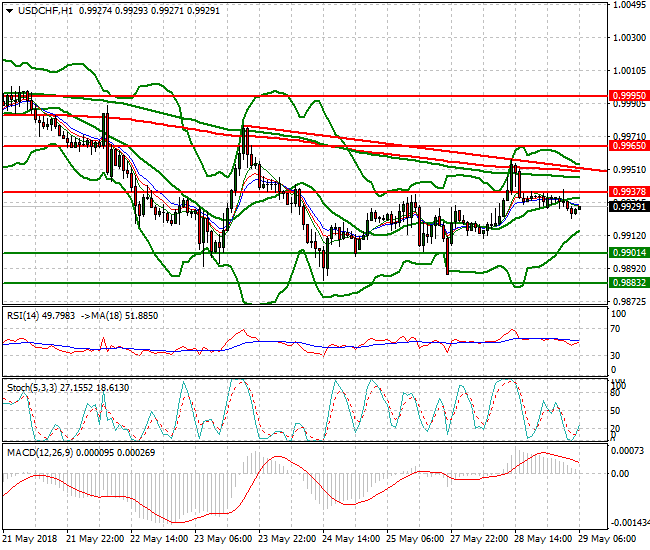Image resolution: width=650 pixels, height=550 pixels.
Task: Select the 0.99950 red price label
Action: tap(629, 96)
